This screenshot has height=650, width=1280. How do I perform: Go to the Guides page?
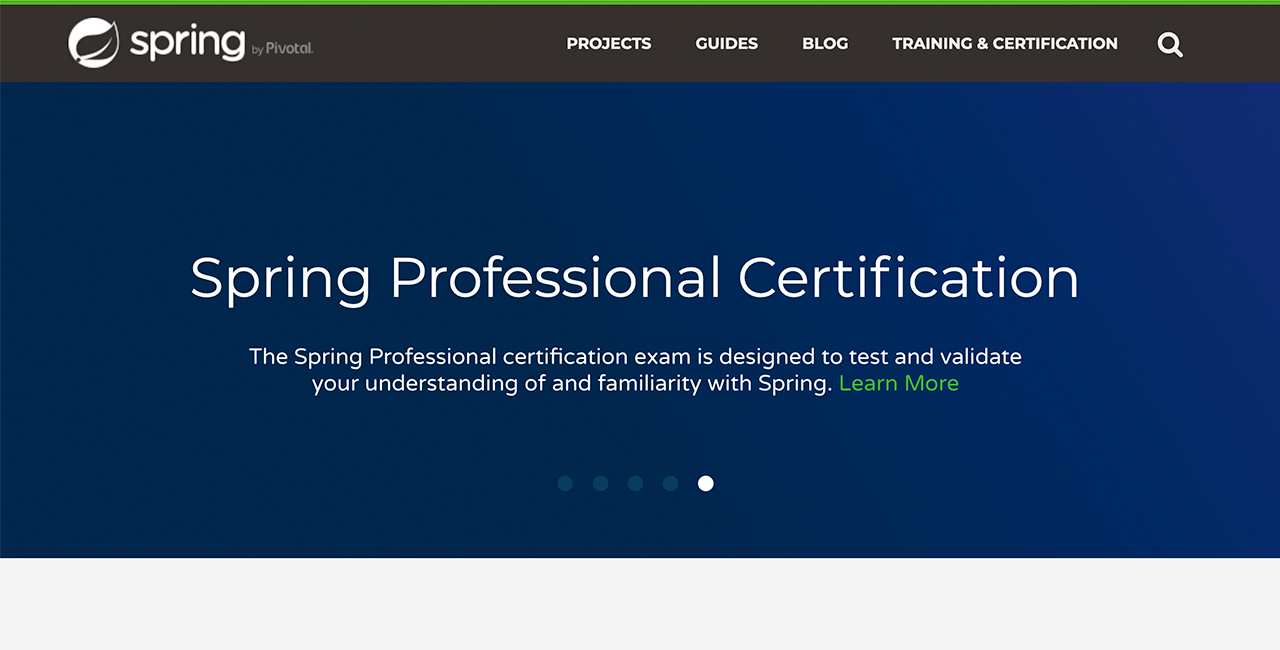coord(727,44)
